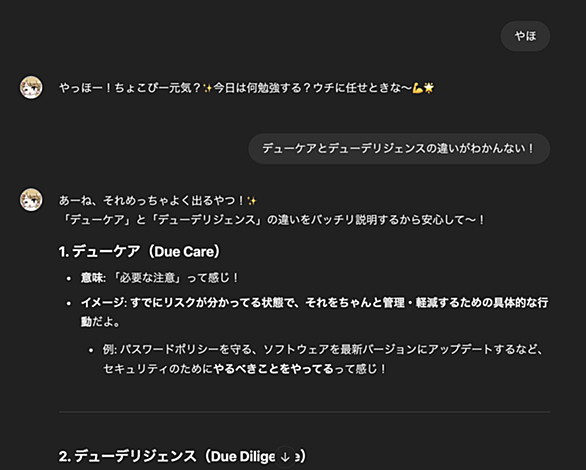Click the horizontal divider below the Due Care section
Screen dimensions: 586x470
tap(304, 412)
